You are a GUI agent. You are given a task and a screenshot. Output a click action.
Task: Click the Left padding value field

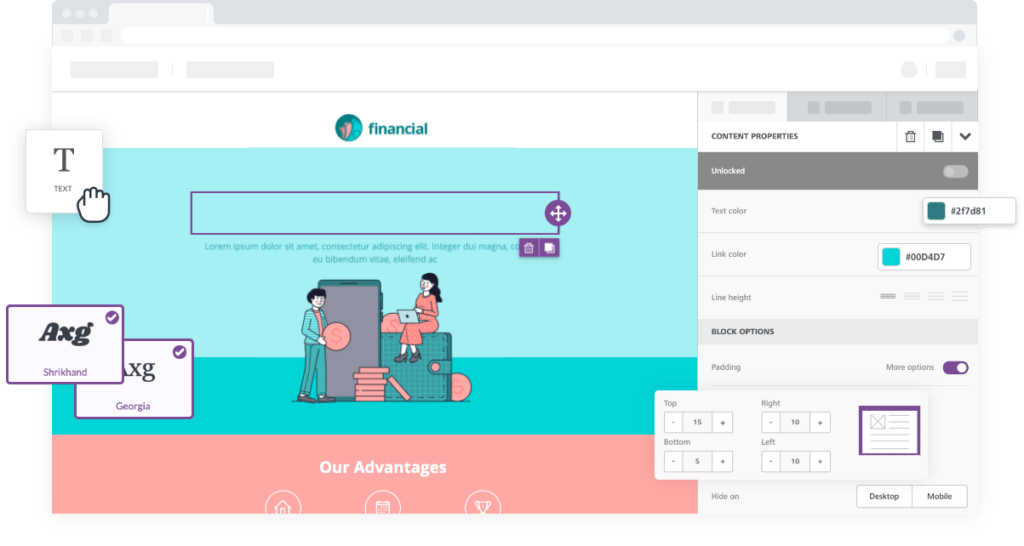(x=795, y=461)
